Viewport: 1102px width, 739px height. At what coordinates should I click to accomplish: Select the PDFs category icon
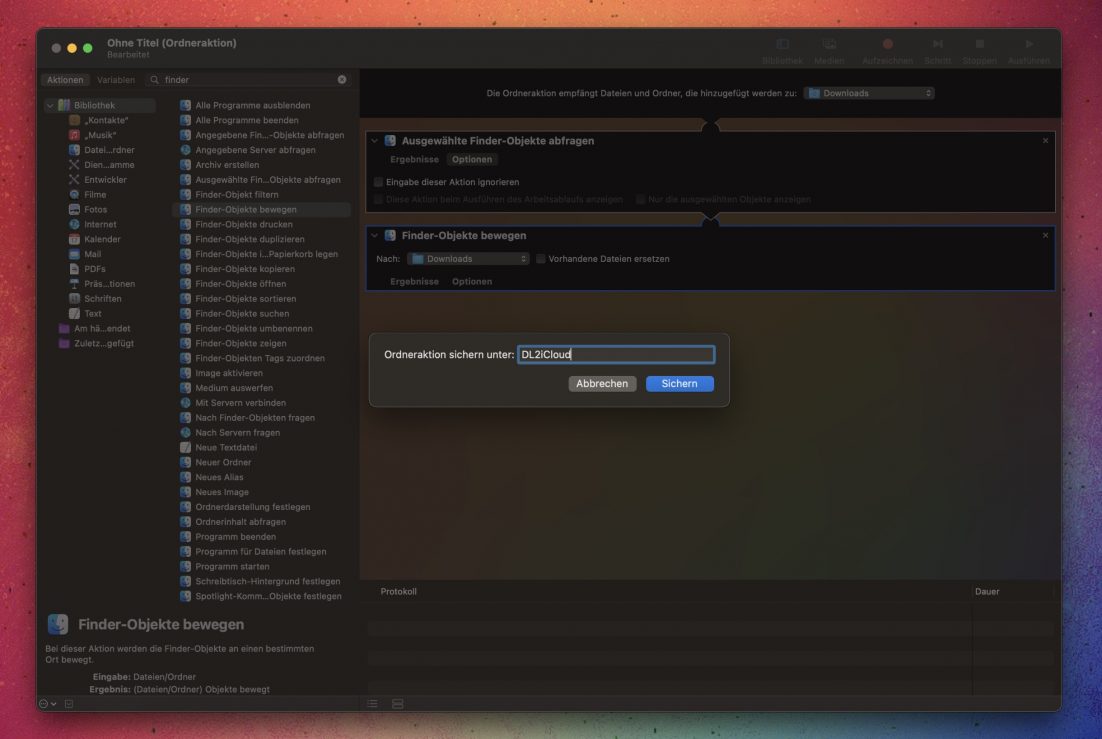pos(74,269)
